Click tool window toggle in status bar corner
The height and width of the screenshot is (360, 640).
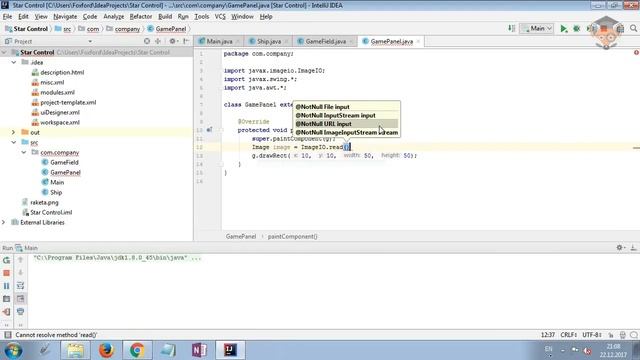7,335
